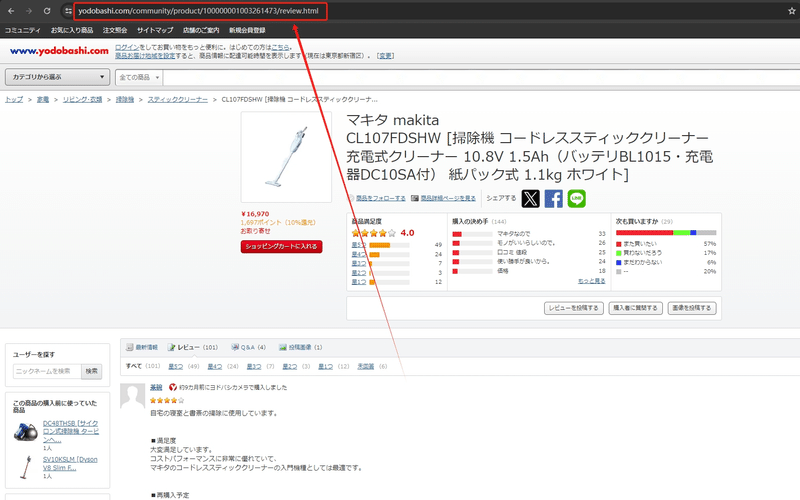Share the product on LINE
The width and height of the screenshot is (800, 500).
pos(577,198)
